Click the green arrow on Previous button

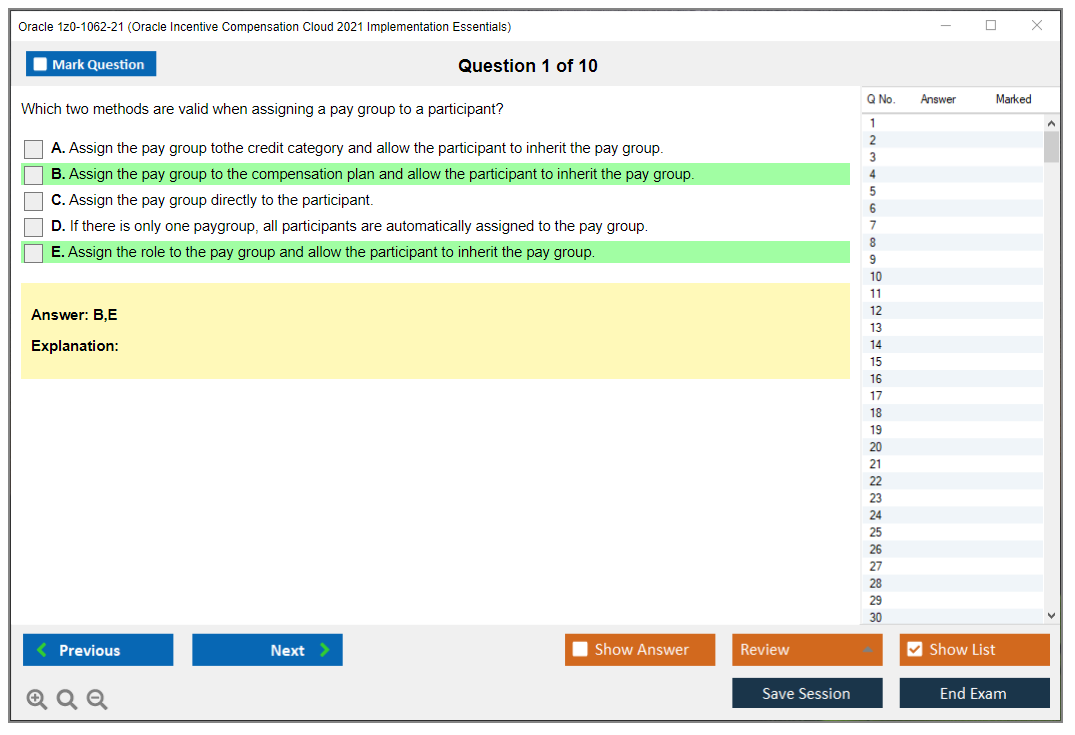41,650
